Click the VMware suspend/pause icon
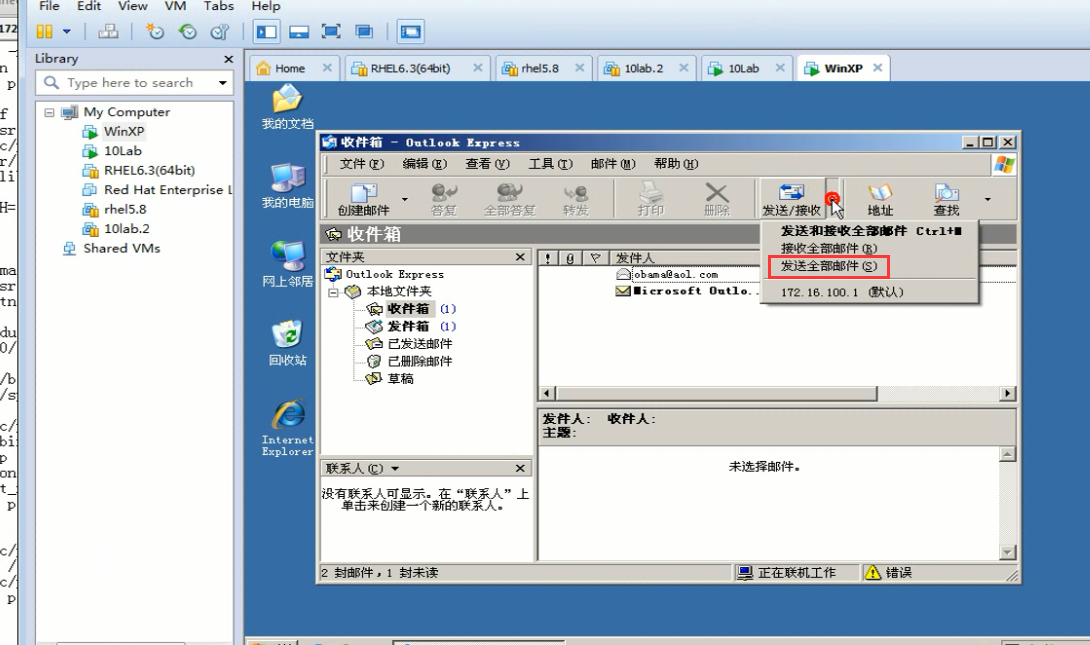The width and height of the screenshot is (1090, 645). click(x=44, y=31)
